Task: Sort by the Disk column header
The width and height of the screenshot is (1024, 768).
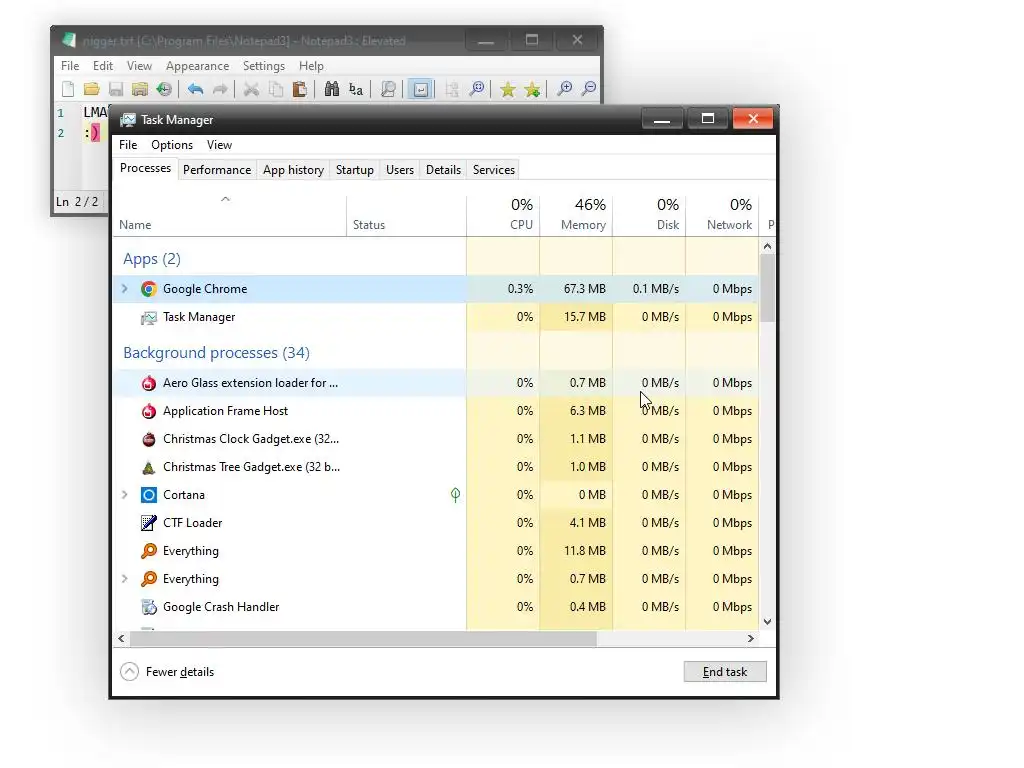Action: [x=649, y=214]
